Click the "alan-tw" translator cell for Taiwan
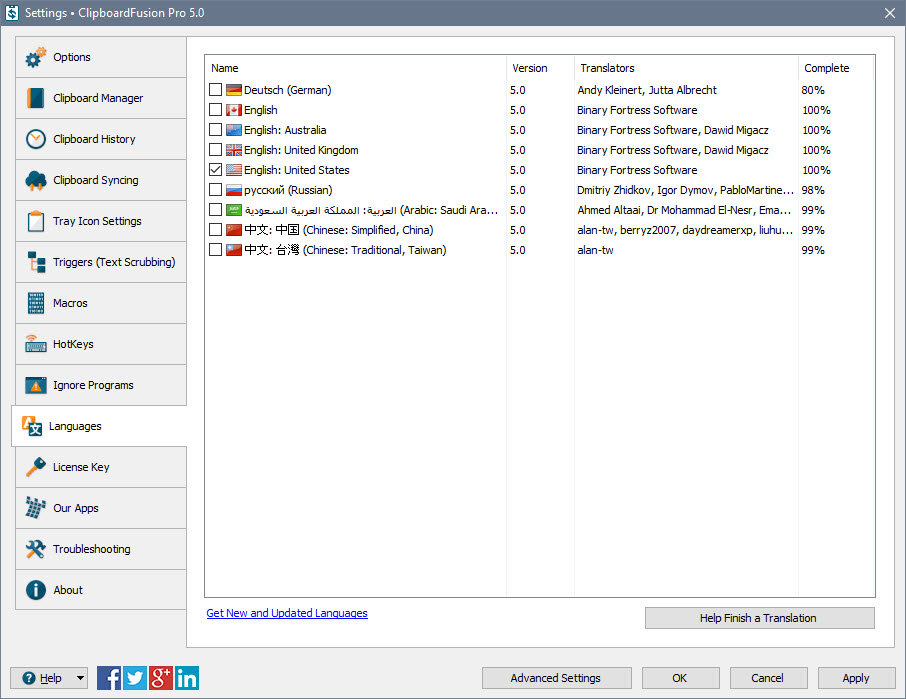 click(x=595, y=250)
